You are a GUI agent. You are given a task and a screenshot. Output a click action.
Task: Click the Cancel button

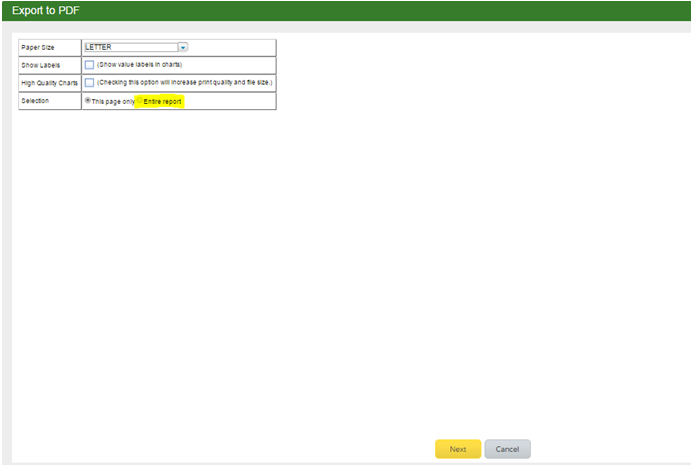click(x=507, y=449)
